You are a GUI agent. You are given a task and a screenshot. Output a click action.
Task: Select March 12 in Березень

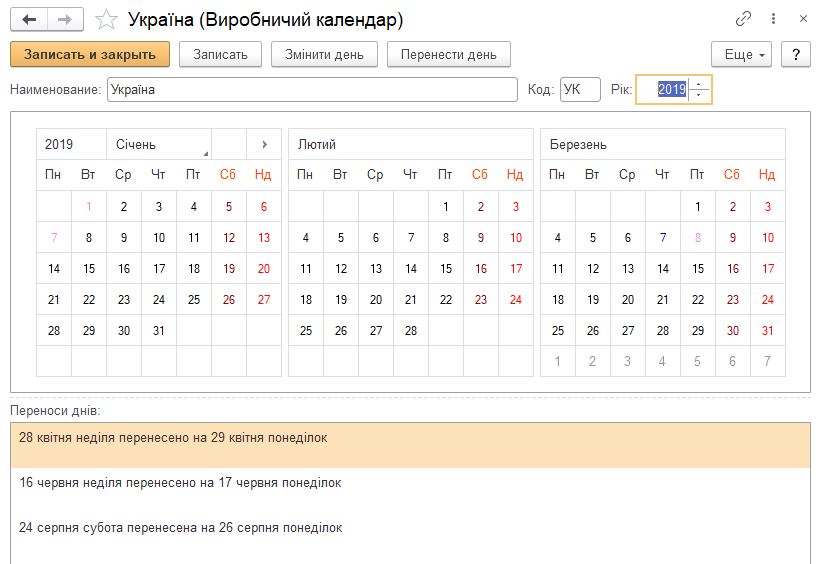tap(593, 269)
